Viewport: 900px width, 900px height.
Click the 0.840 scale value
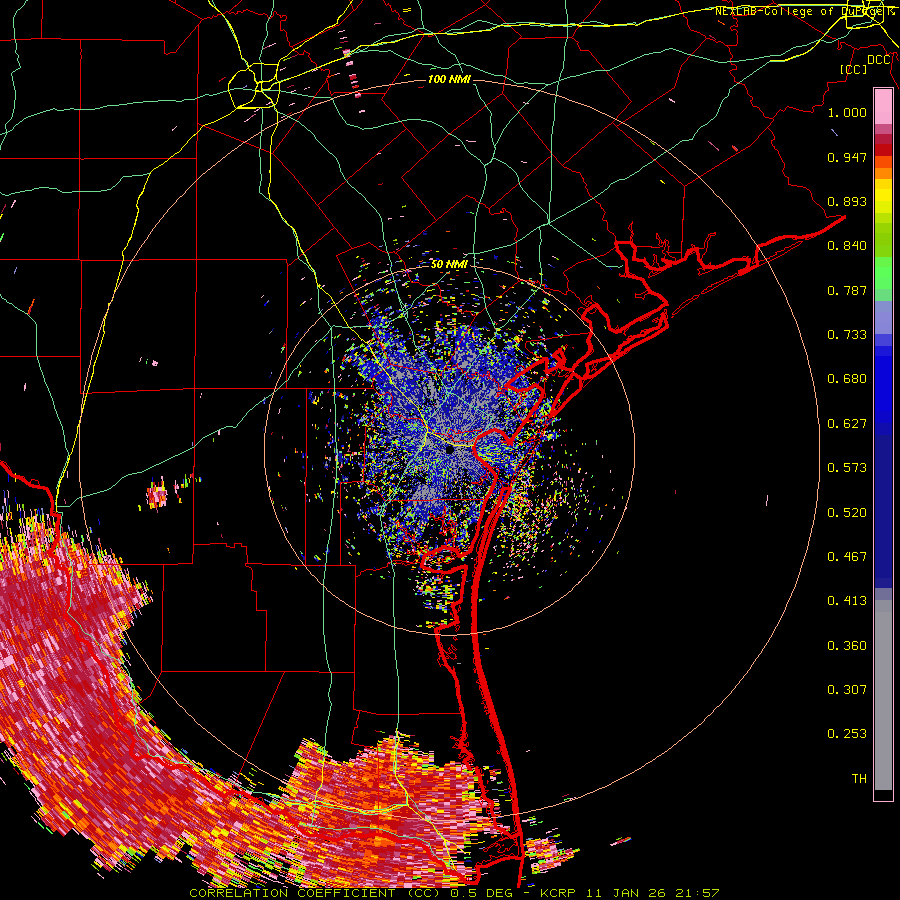[x=847, y=246]
